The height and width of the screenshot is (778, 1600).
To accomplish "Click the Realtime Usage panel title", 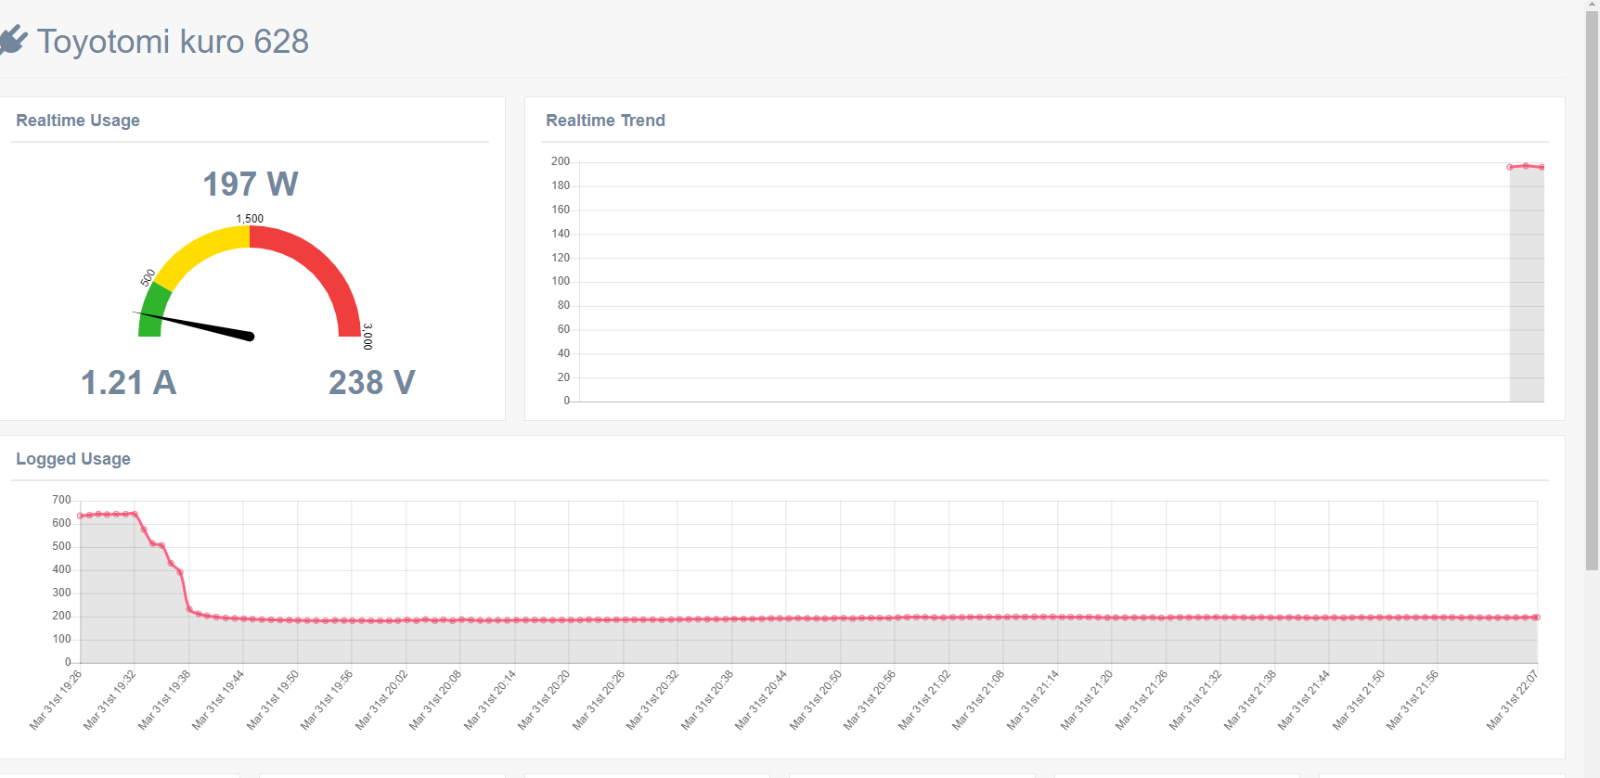I will pyautogui.click(x=78, y=120).
